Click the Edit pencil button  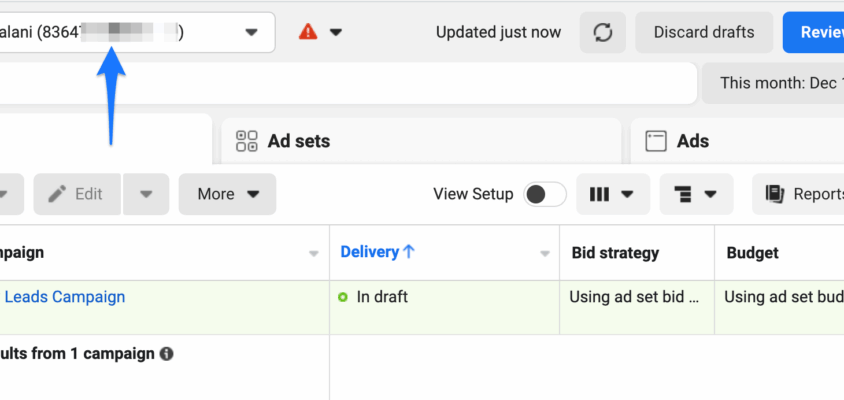tap(77, 194)
